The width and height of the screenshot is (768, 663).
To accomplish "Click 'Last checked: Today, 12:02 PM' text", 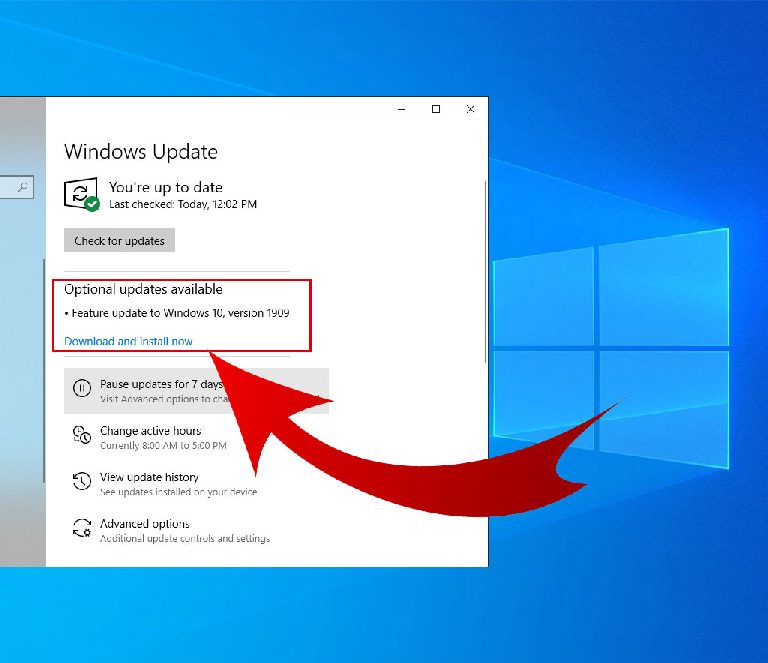I will tap(183, 204).
